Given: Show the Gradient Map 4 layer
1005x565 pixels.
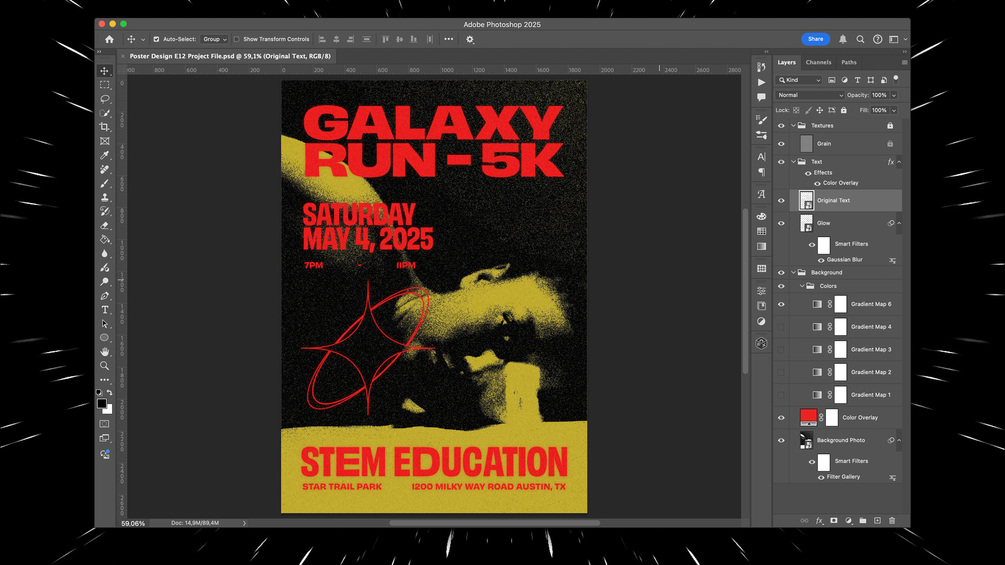Looking at the screenshot, I should (x=781, y=327).
